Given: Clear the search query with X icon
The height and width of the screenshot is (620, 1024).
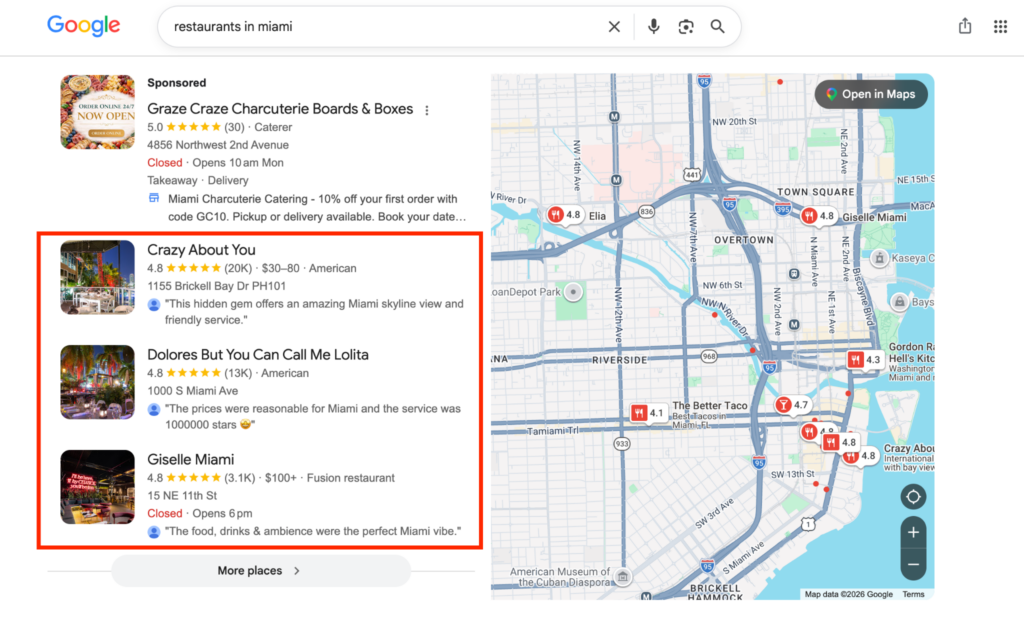Looking at the screenshot, I should click(614, 27).
